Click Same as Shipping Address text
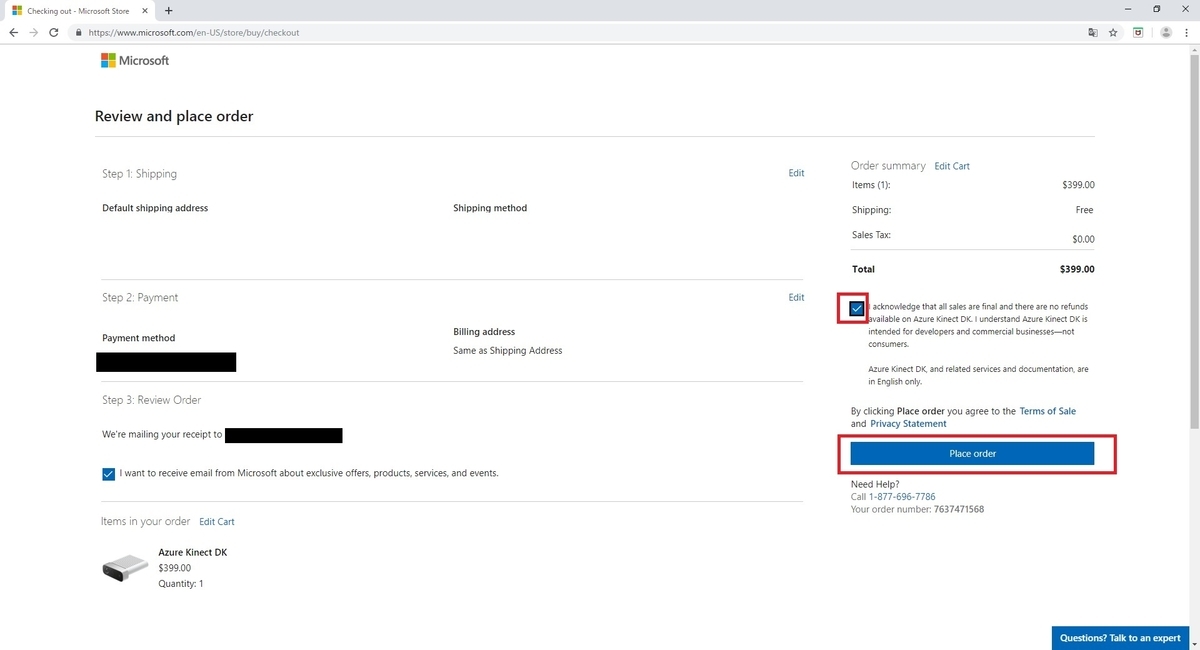This screenshot has height=650, width=1200. point(508,351)
